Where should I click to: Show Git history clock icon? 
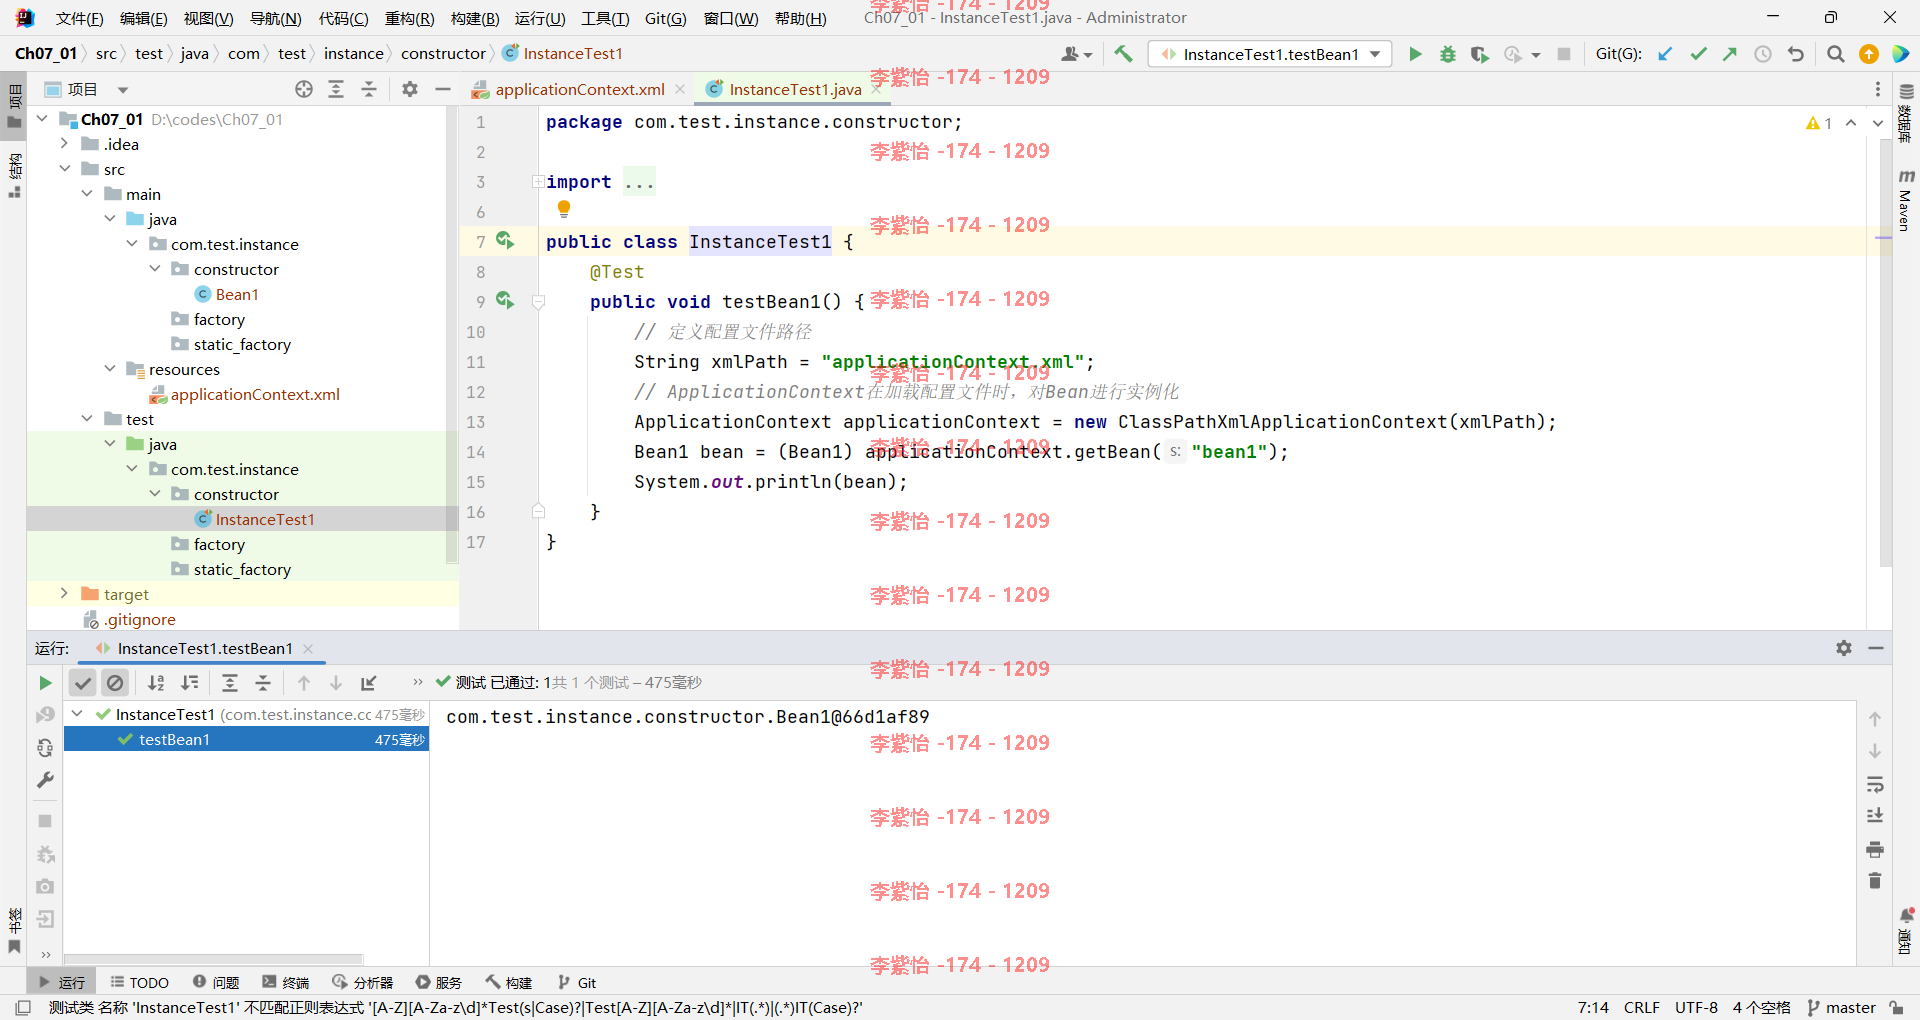coord(1763,54)
